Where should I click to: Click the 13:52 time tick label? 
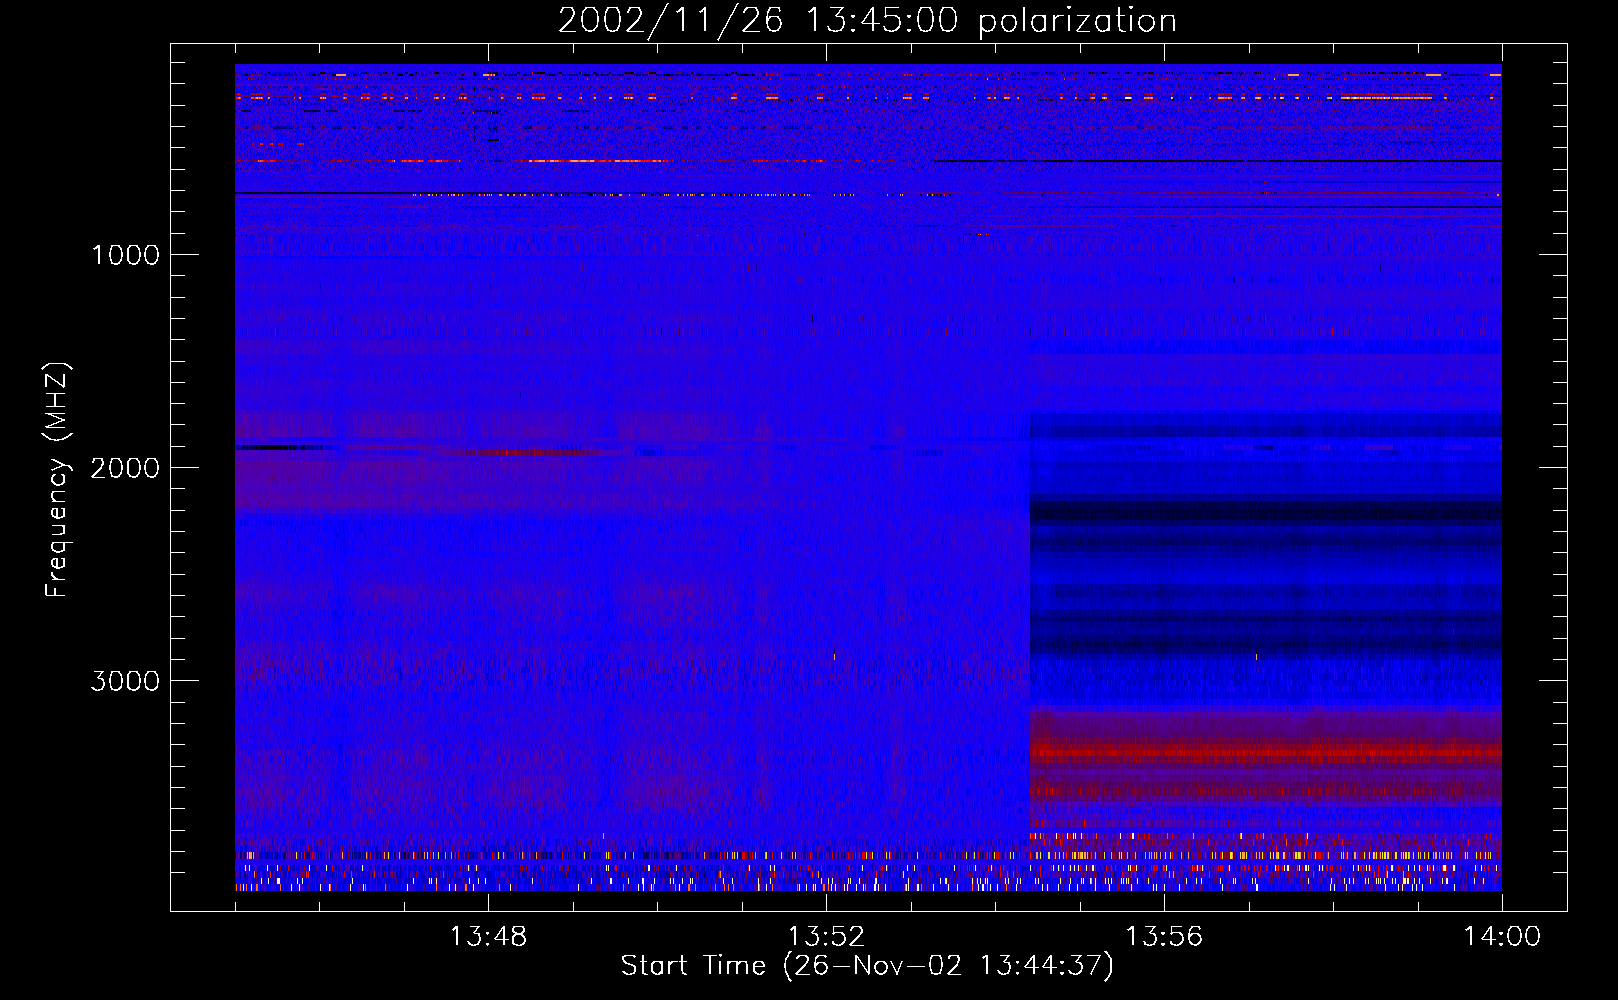point(826,937)
